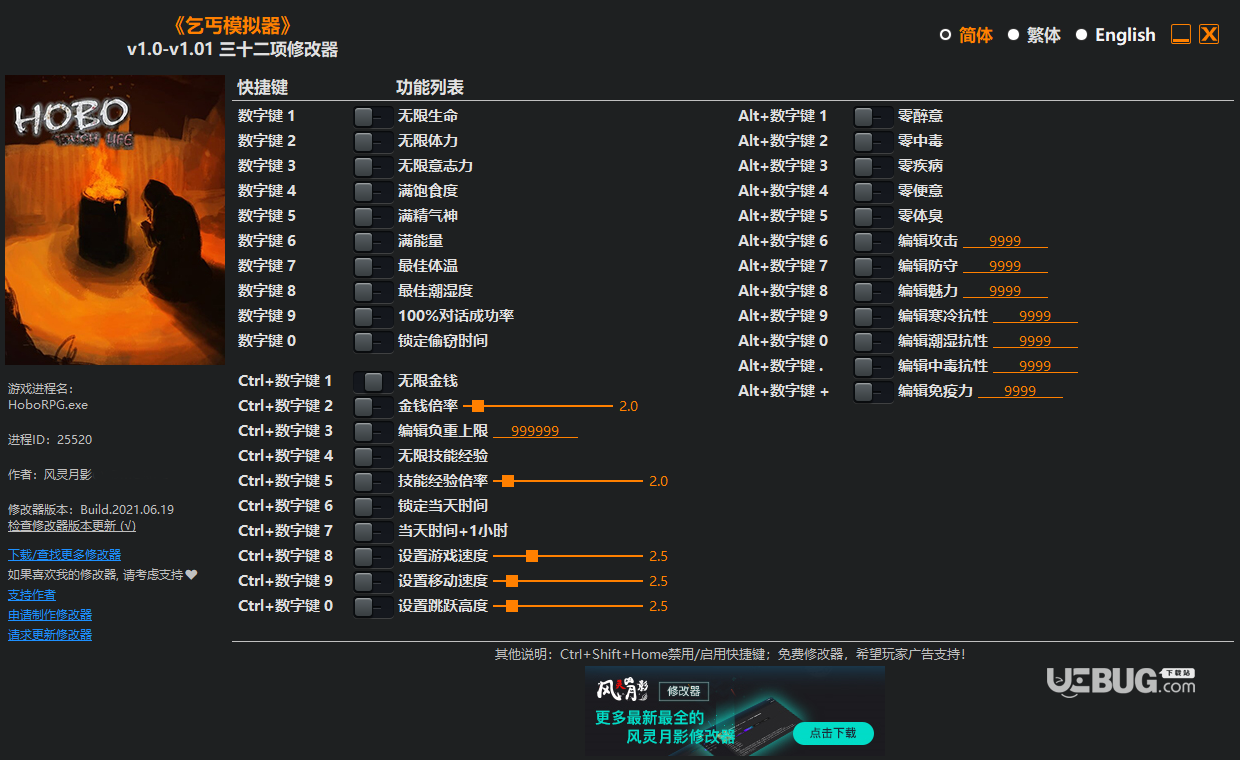The width and height of the screenshot is (1240, 760).
Task: Toggle 锁定当天时间 switch
Action: click(x=374, y=506)
